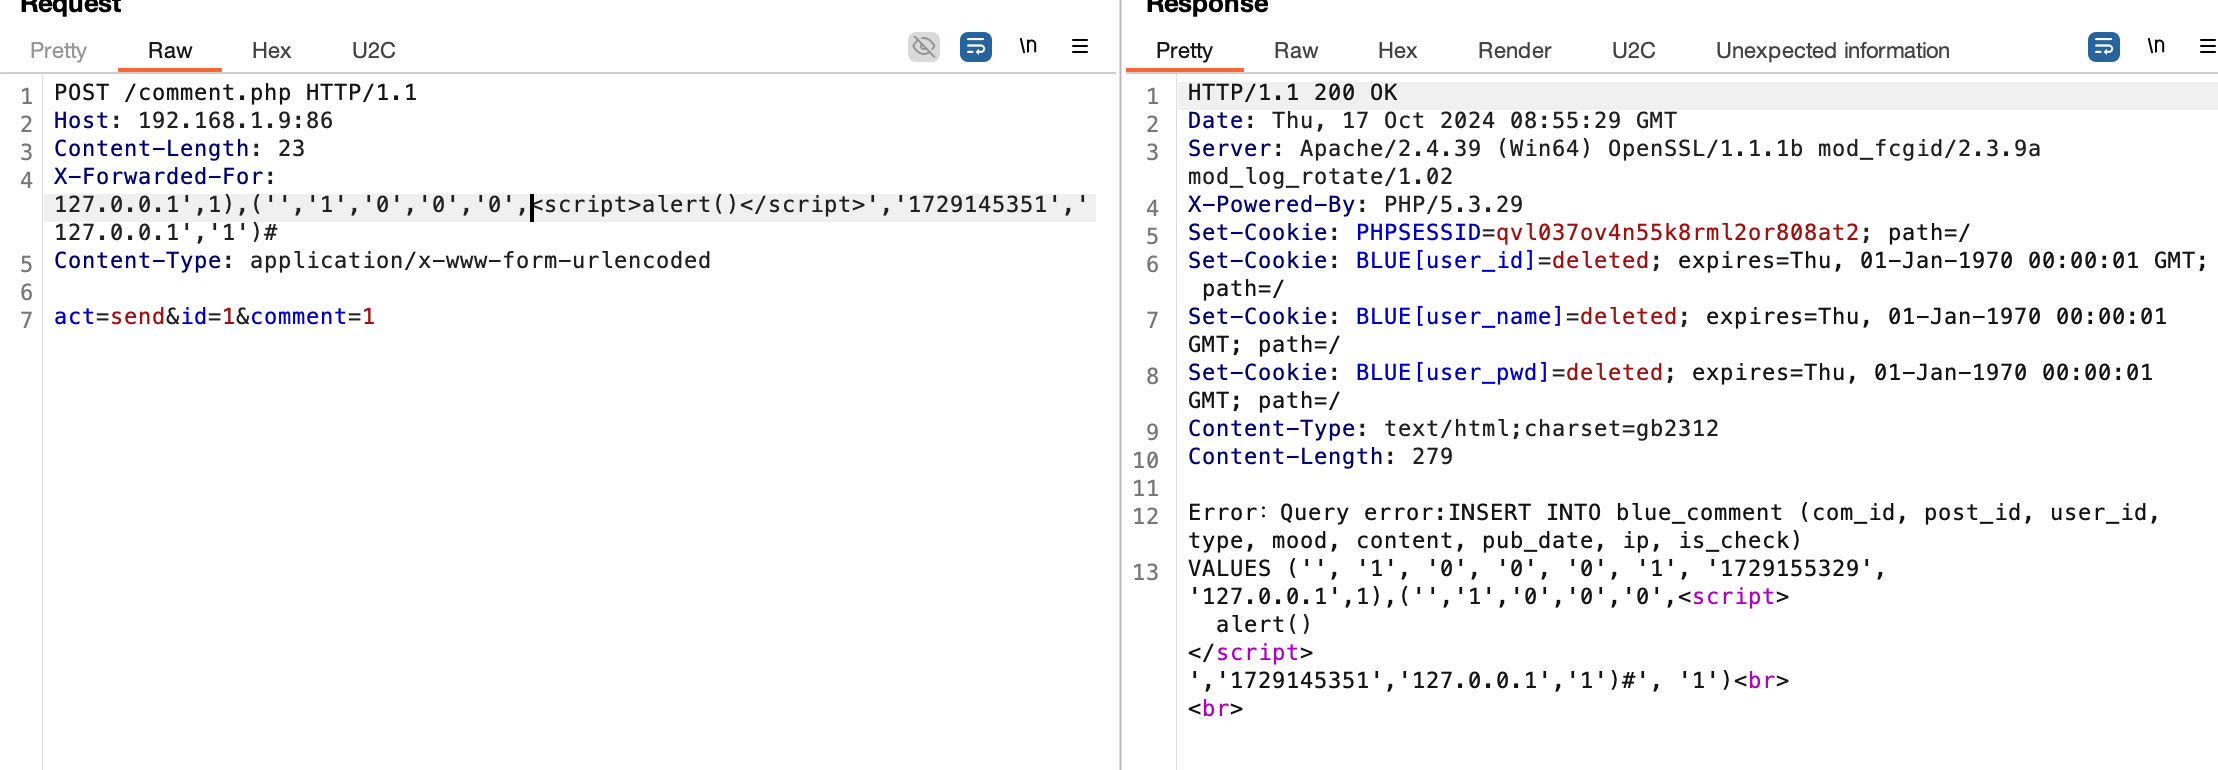Switch to the Request Pretty tab
Screen dimensions: 2218x770
[x=58, y=50]
